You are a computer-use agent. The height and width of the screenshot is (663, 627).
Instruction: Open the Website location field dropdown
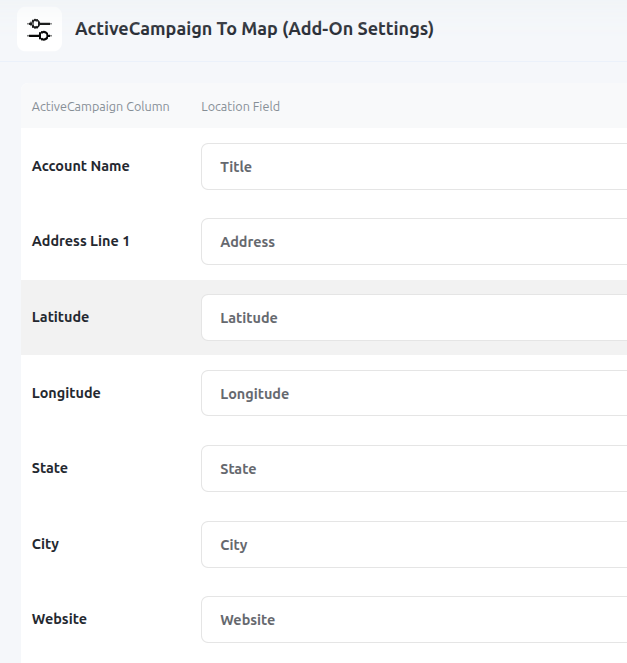[414, 620]
